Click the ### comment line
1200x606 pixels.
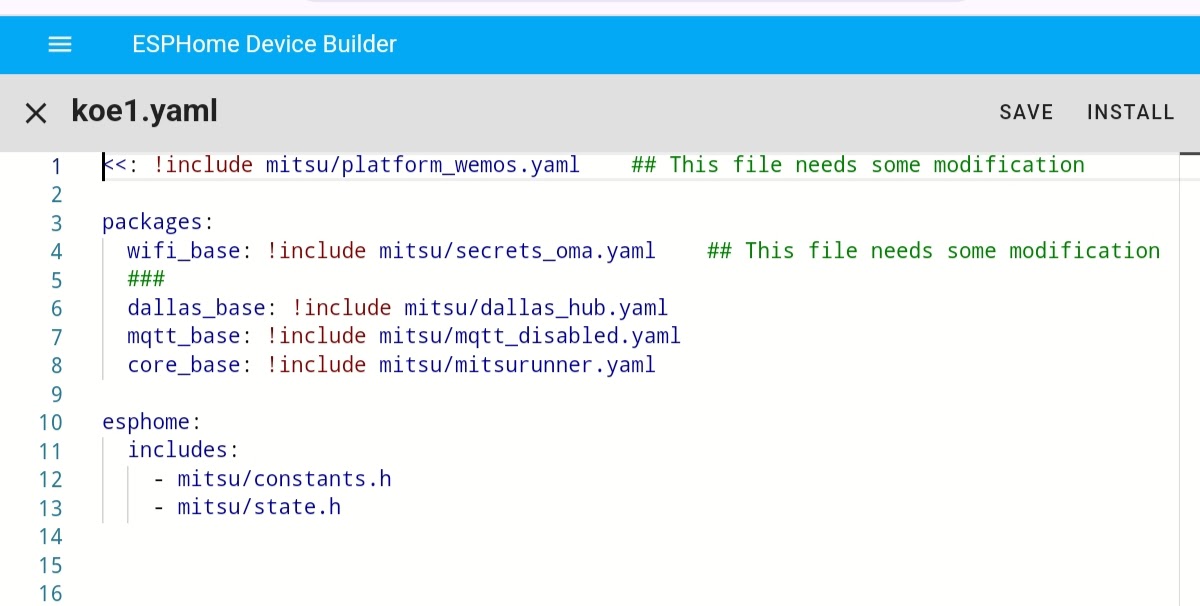146,279
